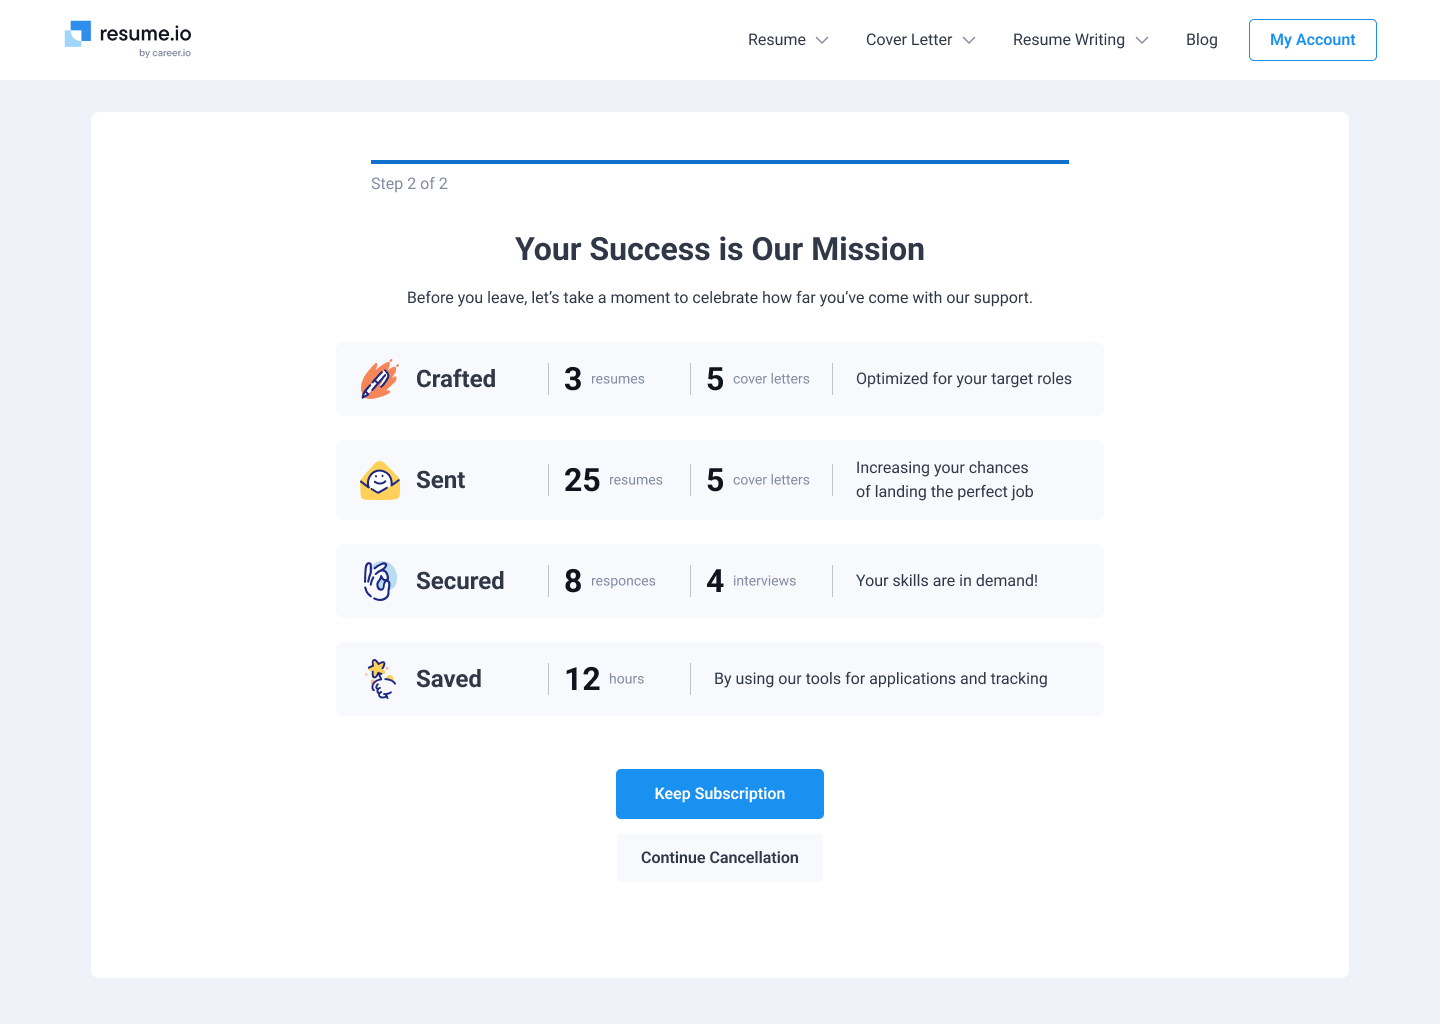
Task: Click 'Optimized for your target roles'
Action: (x=964, y=379)
